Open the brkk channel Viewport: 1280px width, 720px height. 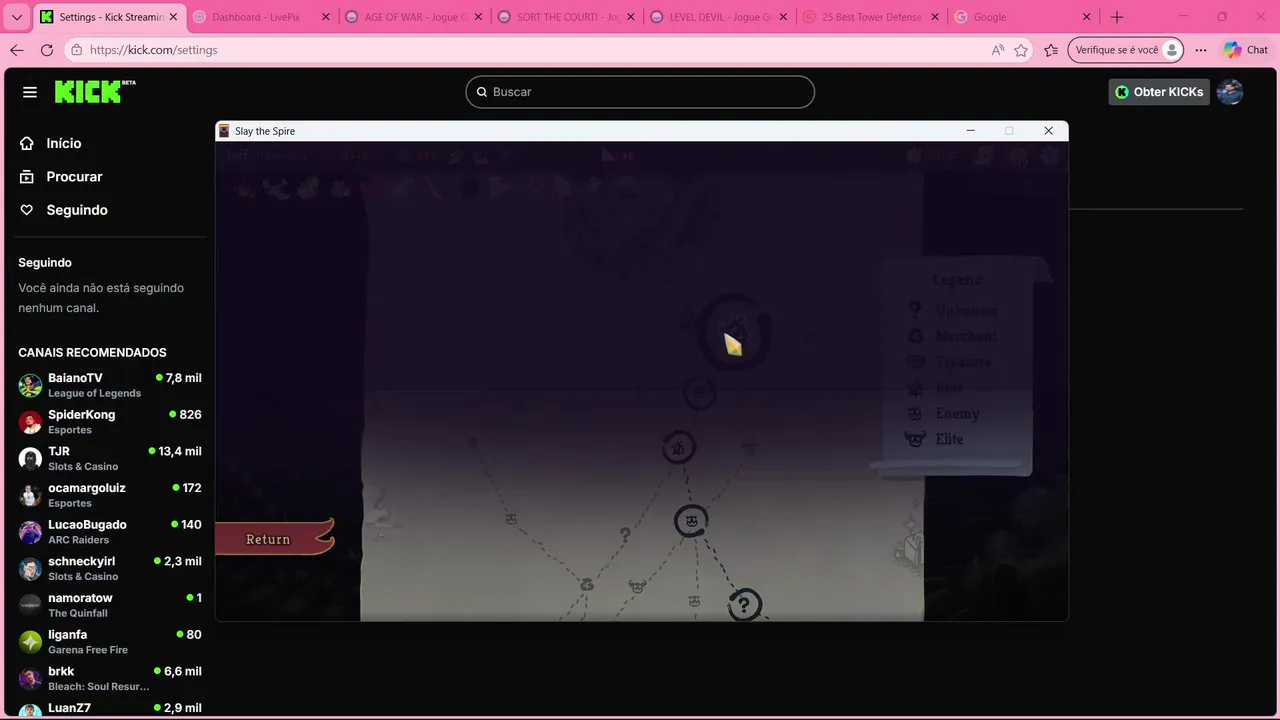click(110, 678)
